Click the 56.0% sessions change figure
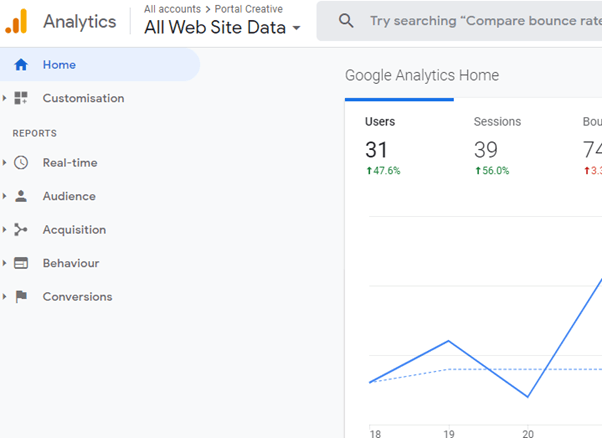The height and width of the screenshot is (438, 602). pyautogui.click(x=492, y=170)
